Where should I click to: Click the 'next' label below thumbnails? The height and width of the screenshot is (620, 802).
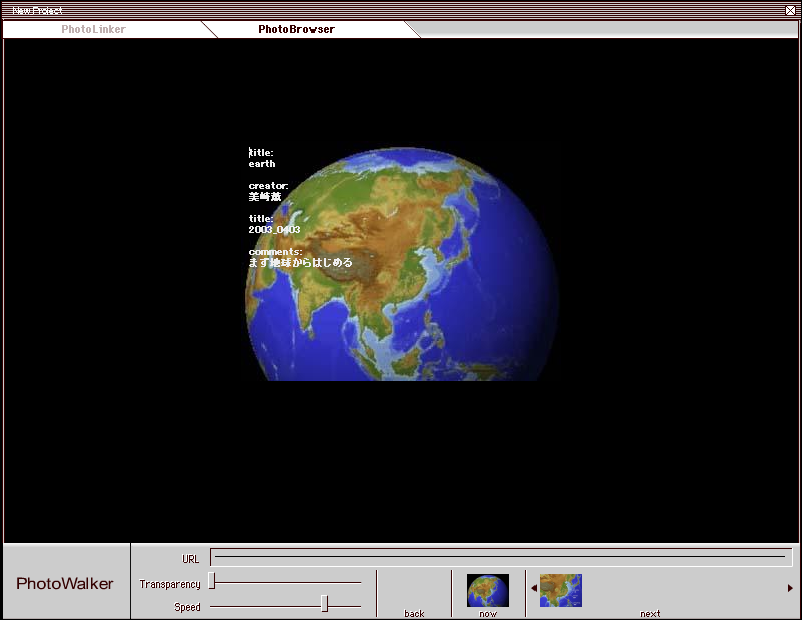pyautogui.click(x=650, y=613)
